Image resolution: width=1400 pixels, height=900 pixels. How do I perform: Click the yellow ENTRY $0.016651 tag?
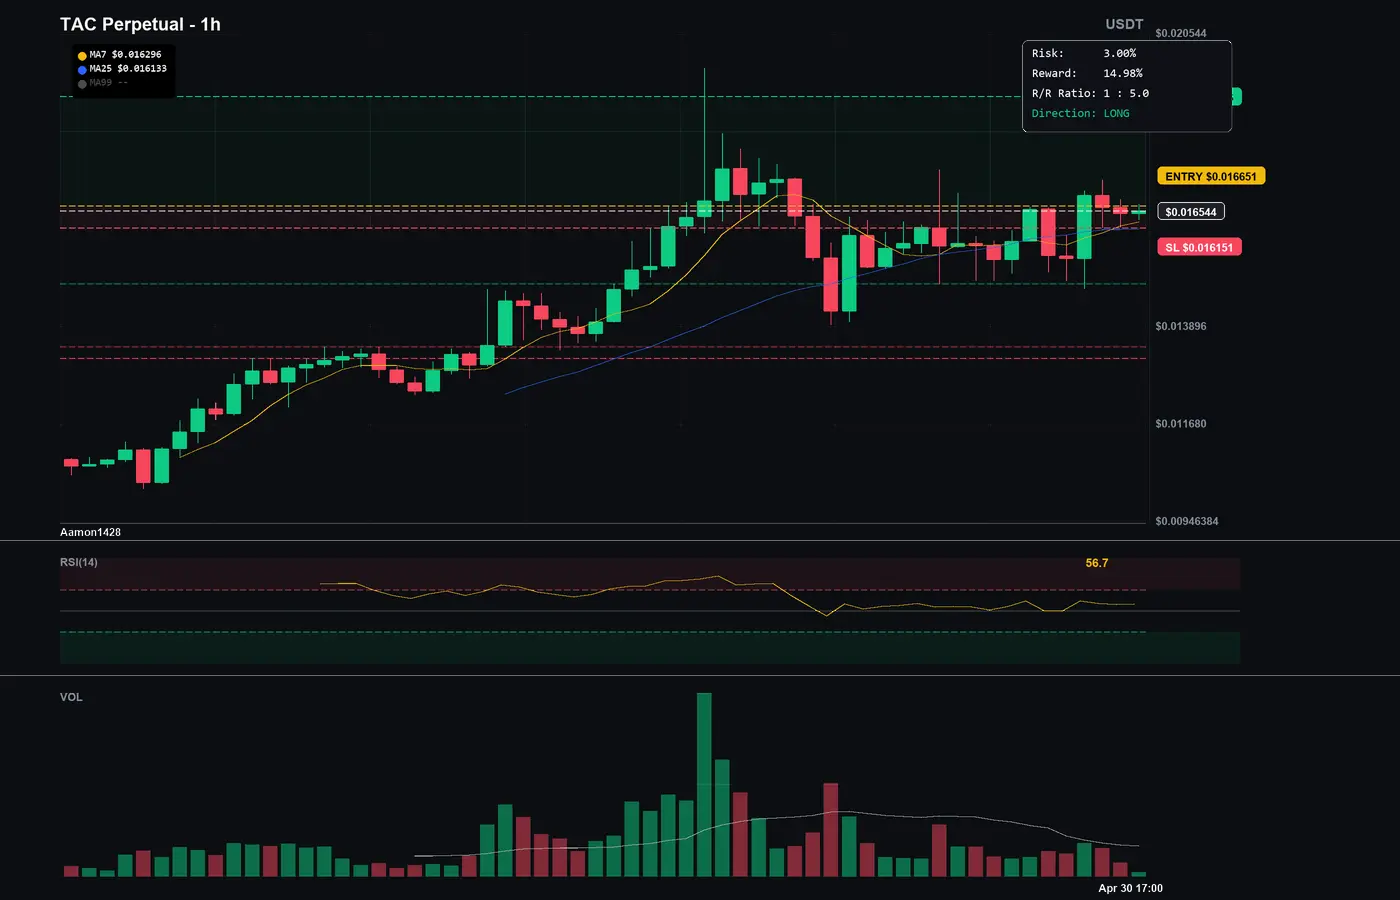coord(1211,176)
